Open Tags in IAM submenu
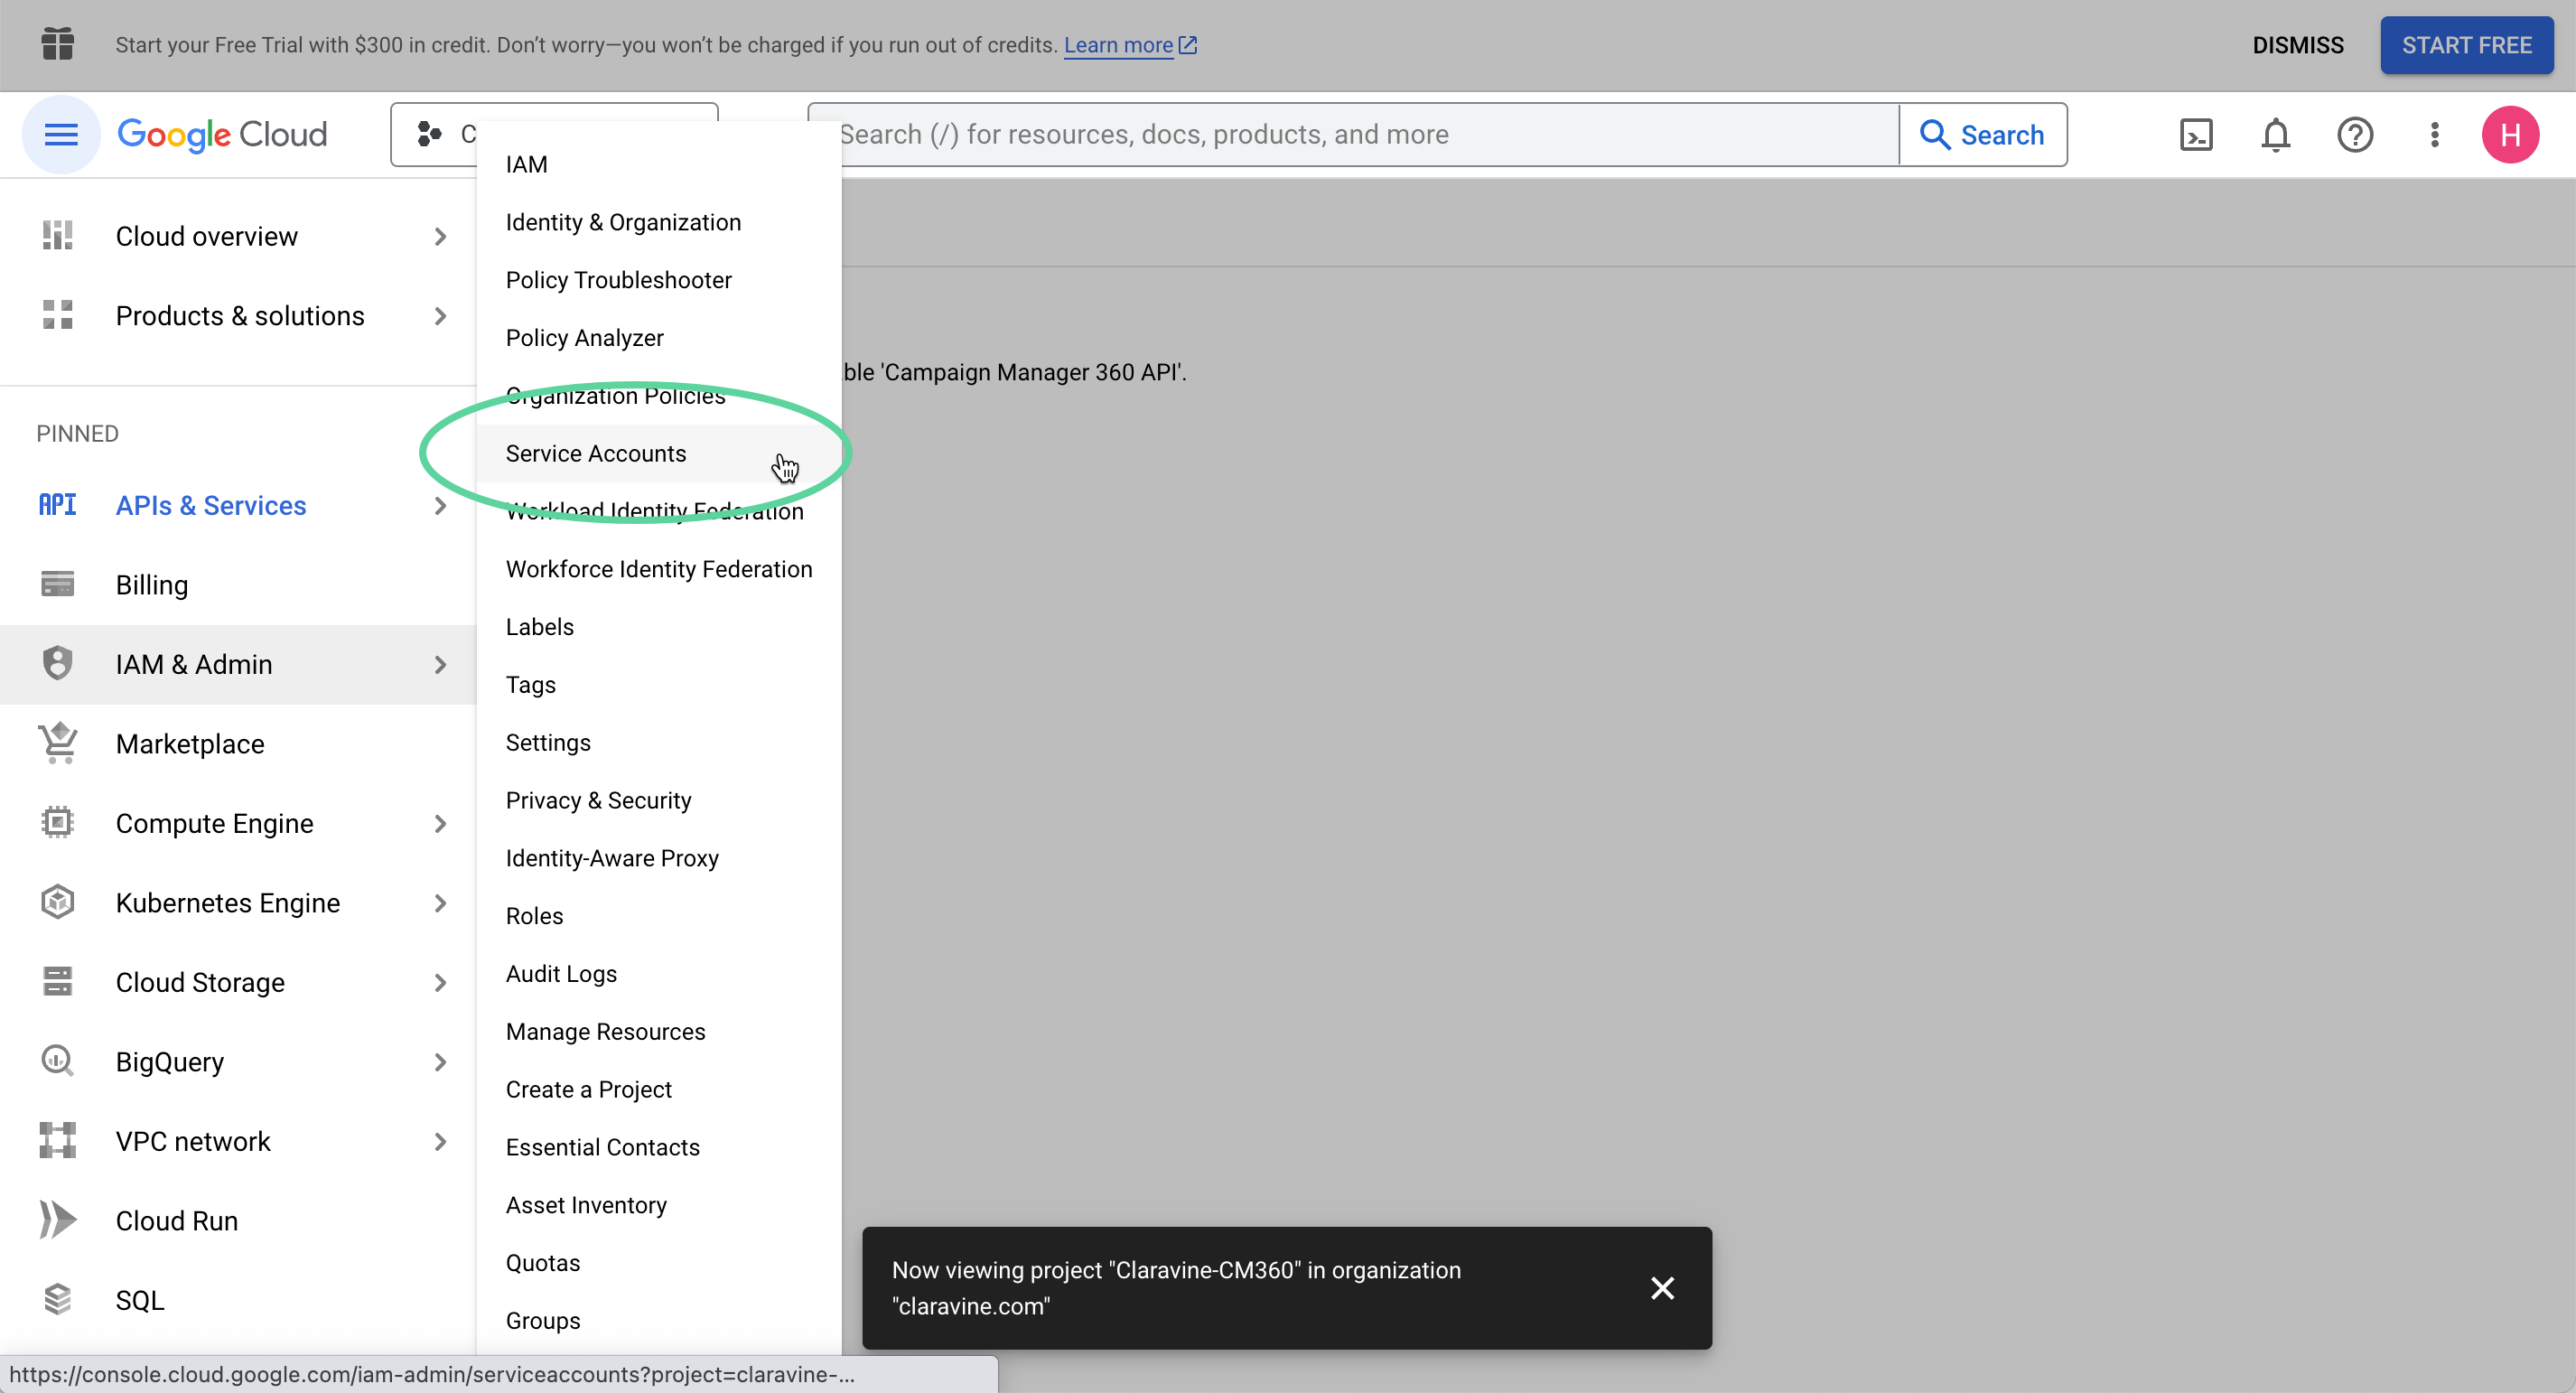The height and width of the screenshot is (1393, 2576). tap(659, 685)
